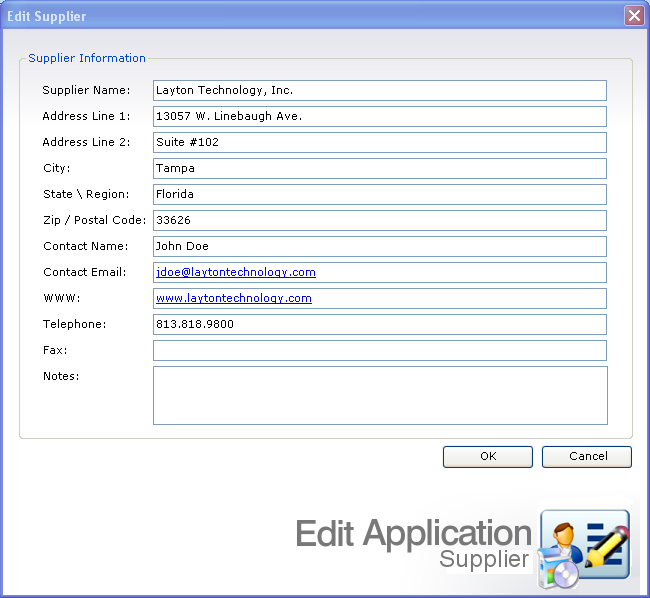Click the City label

click(x=57, y=168)
